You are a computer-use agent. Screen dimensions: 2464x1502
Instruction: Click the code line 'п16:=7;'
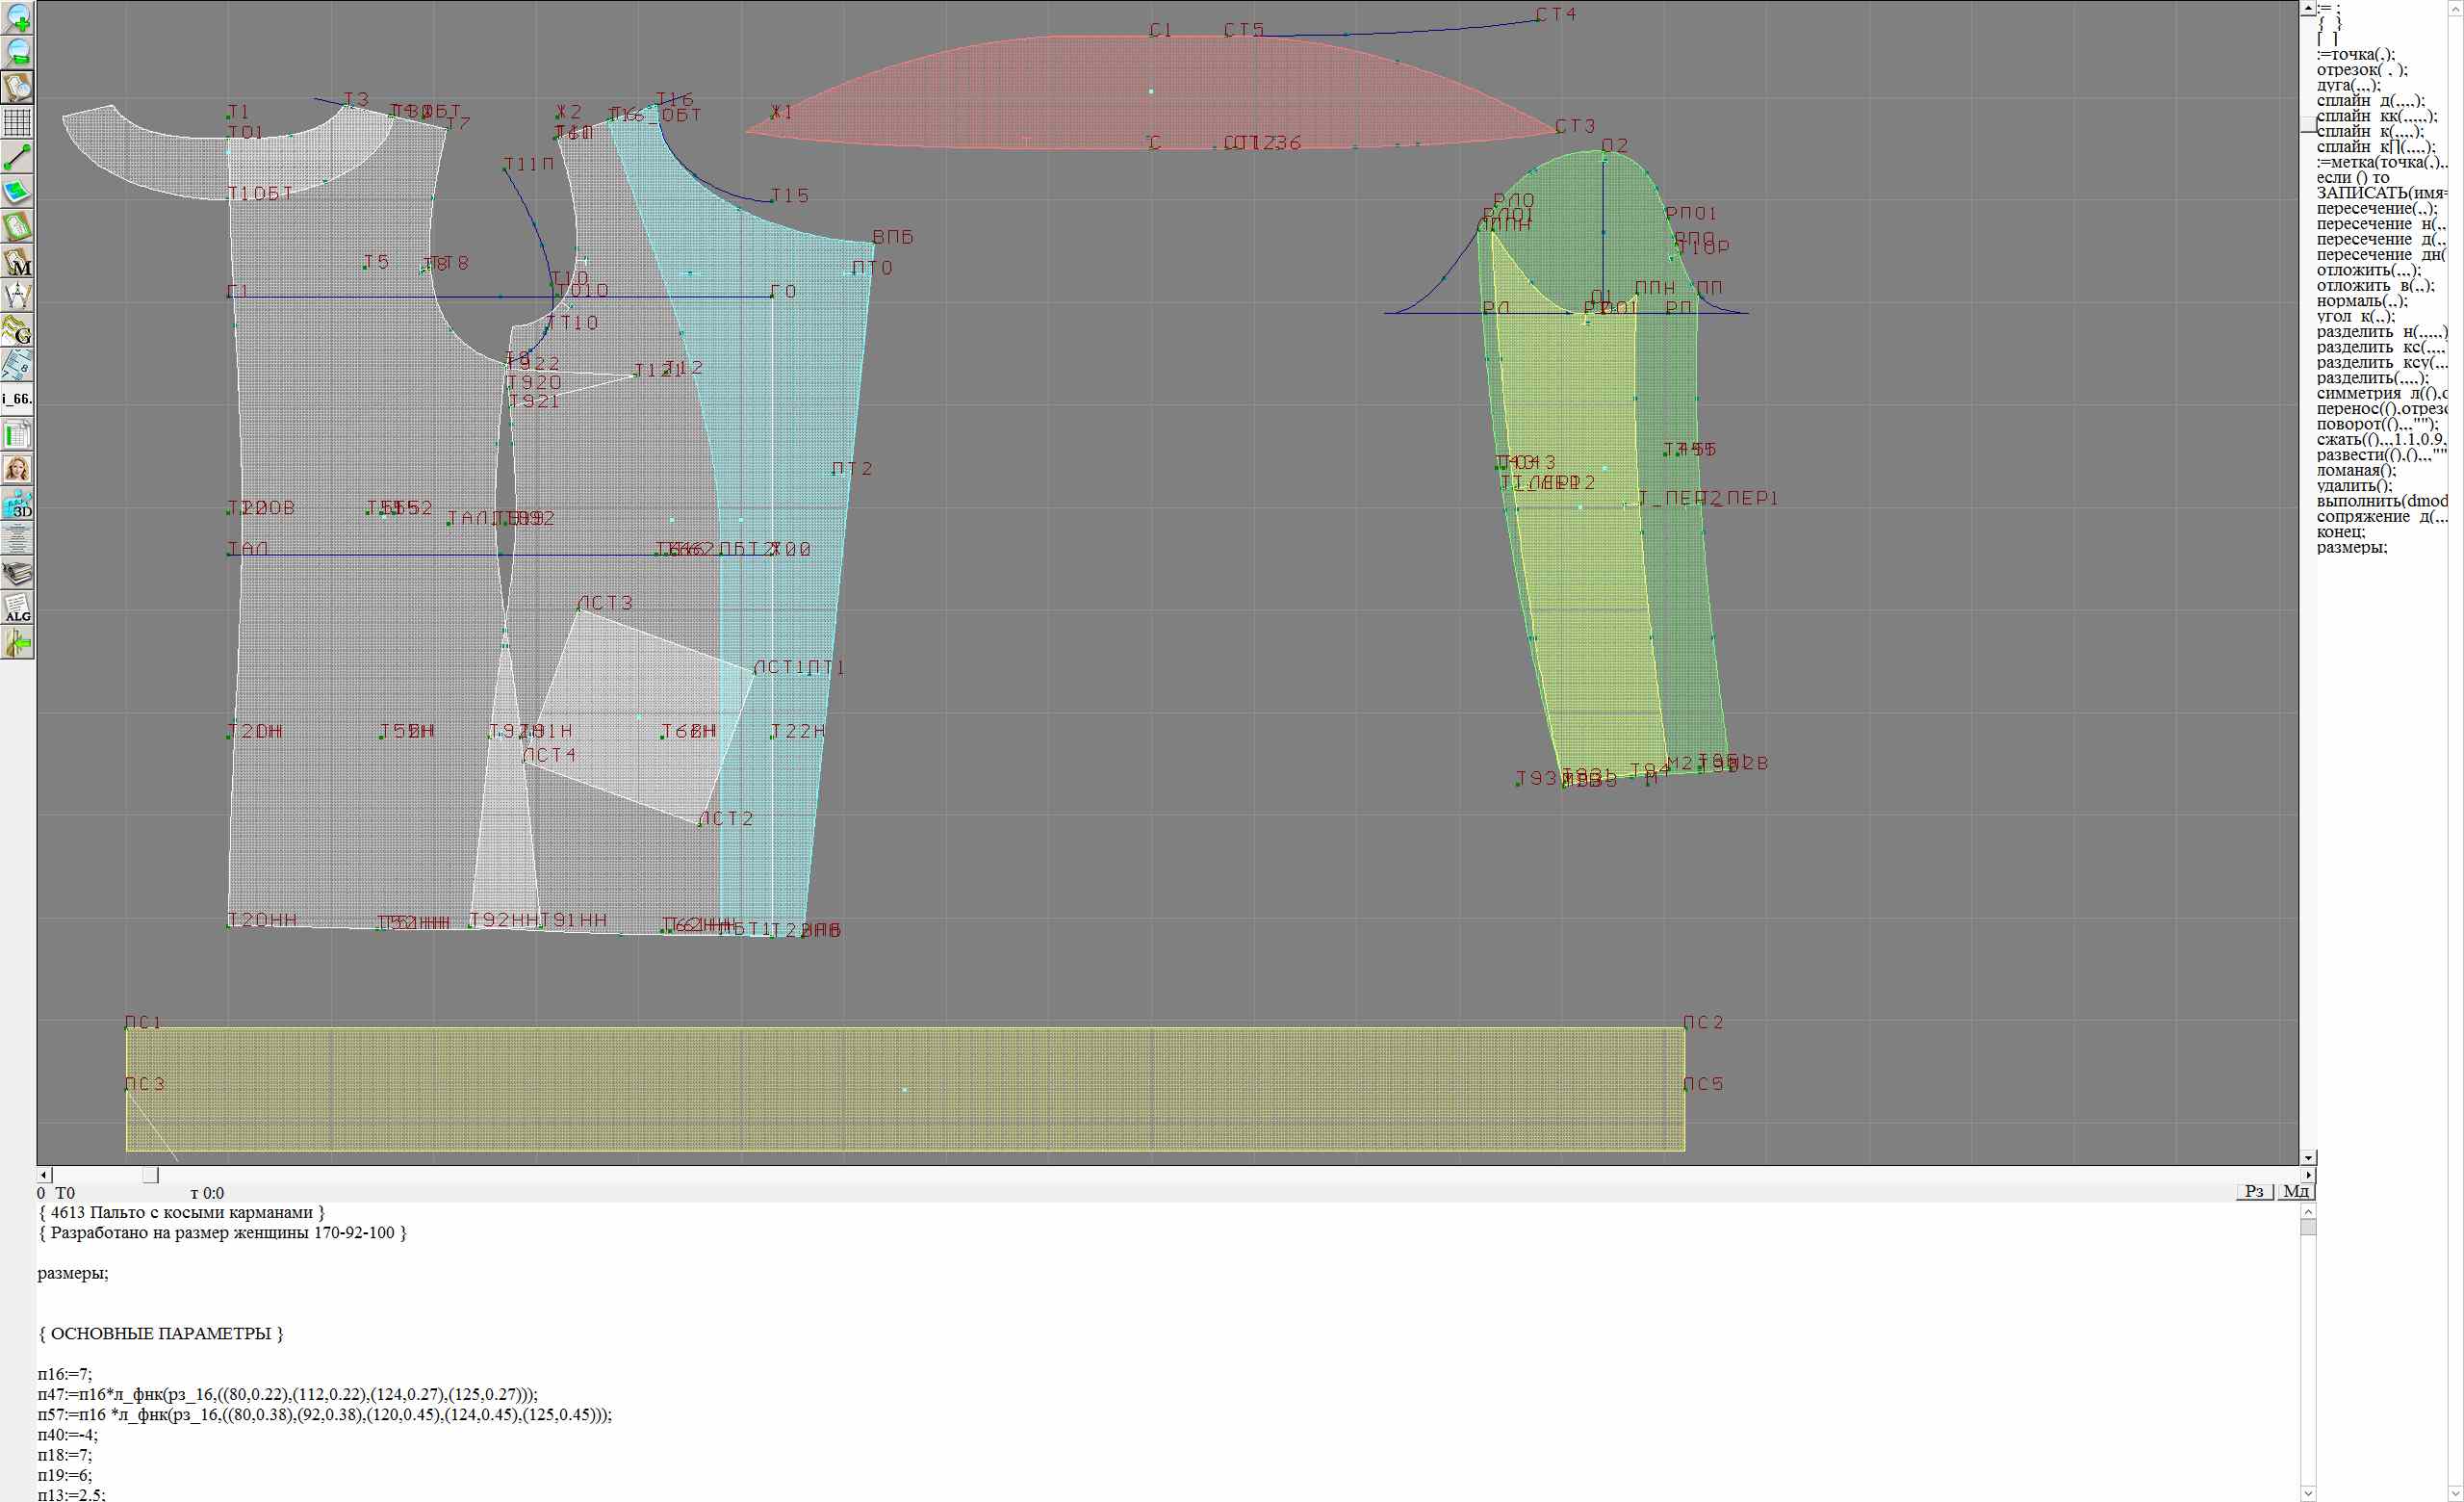click(65, 1374)
